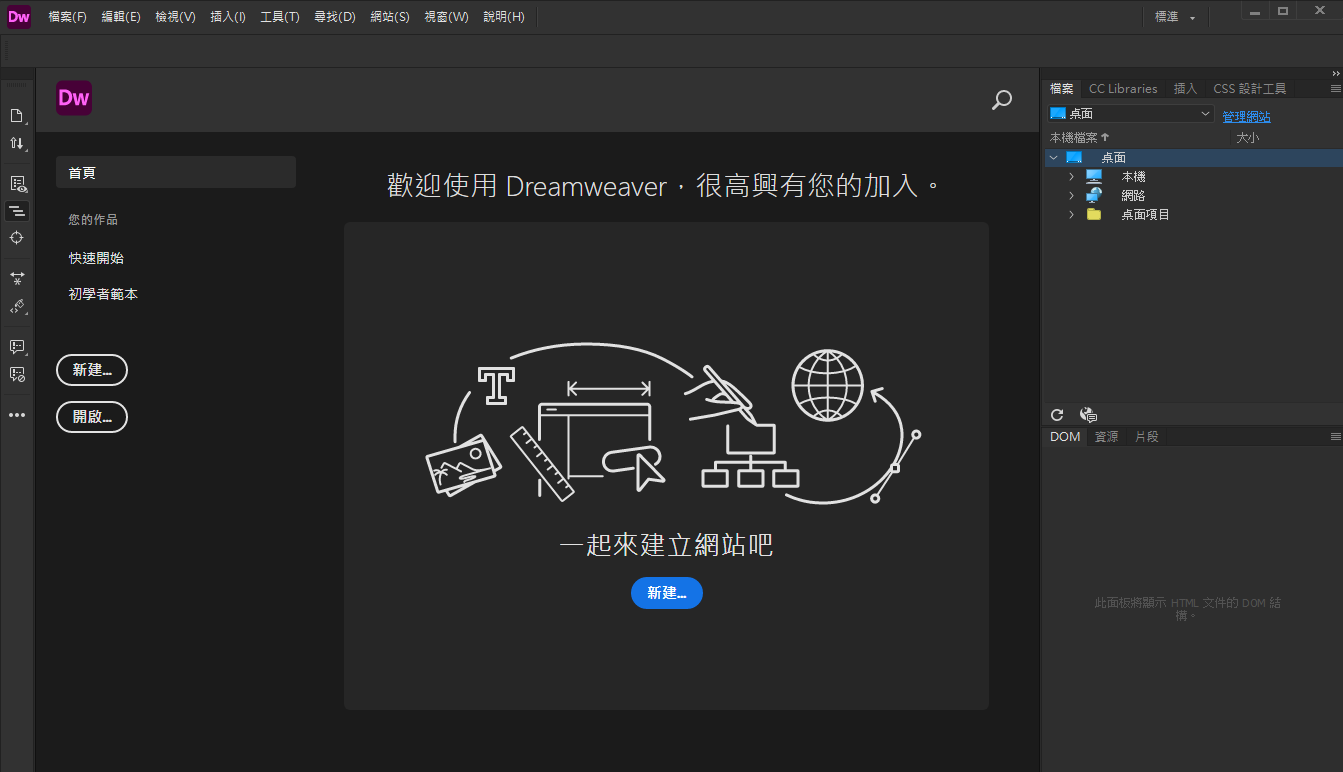1343x772 pixels.
Task: Open the 桌面 site dropdown
Action: coord(1131,114)
